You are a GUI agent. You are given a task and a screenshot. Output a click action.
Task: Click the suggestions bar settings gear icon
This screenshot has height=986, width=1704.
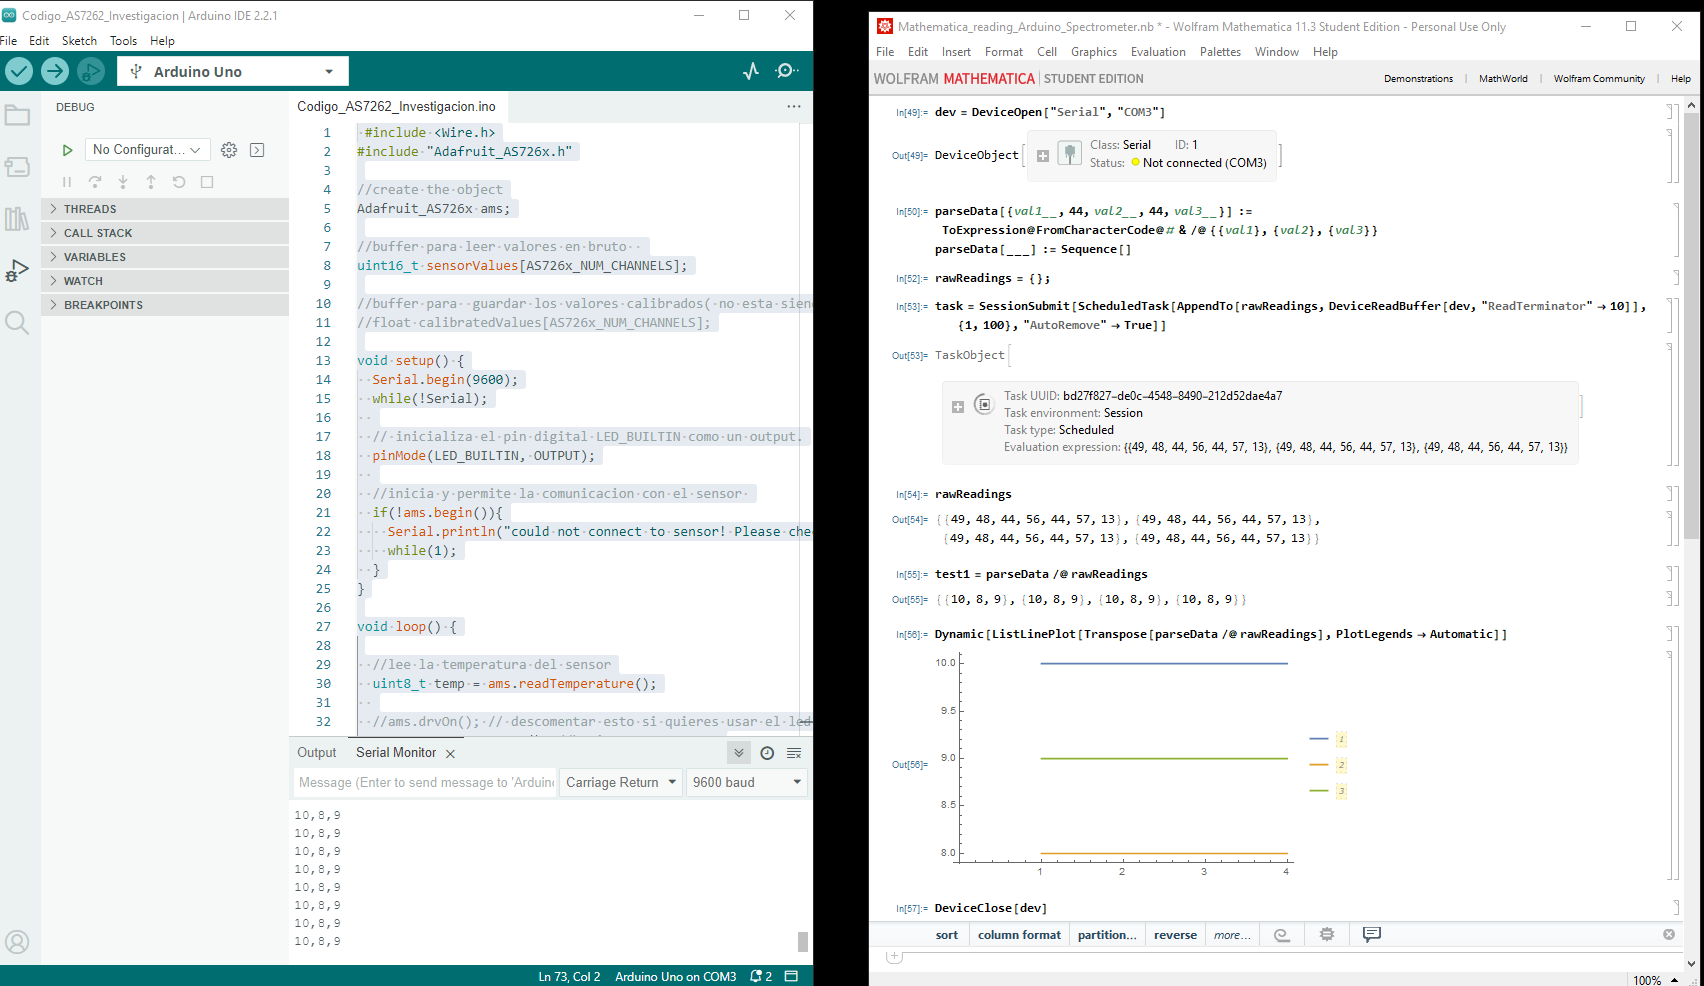(x=1327, y=934)
